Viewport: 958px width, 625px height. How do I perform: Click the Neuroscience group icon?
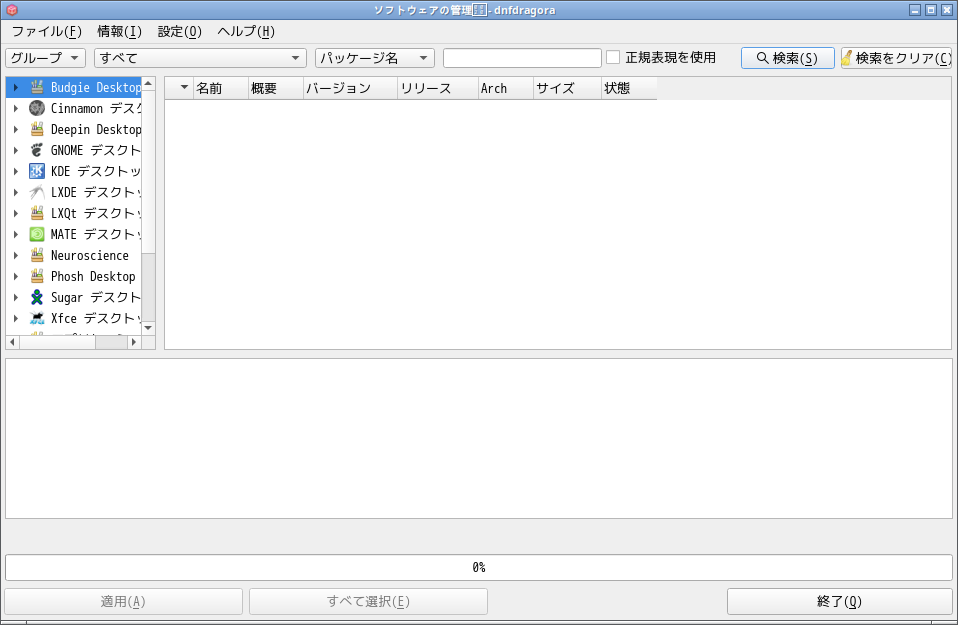click(37, 255)
